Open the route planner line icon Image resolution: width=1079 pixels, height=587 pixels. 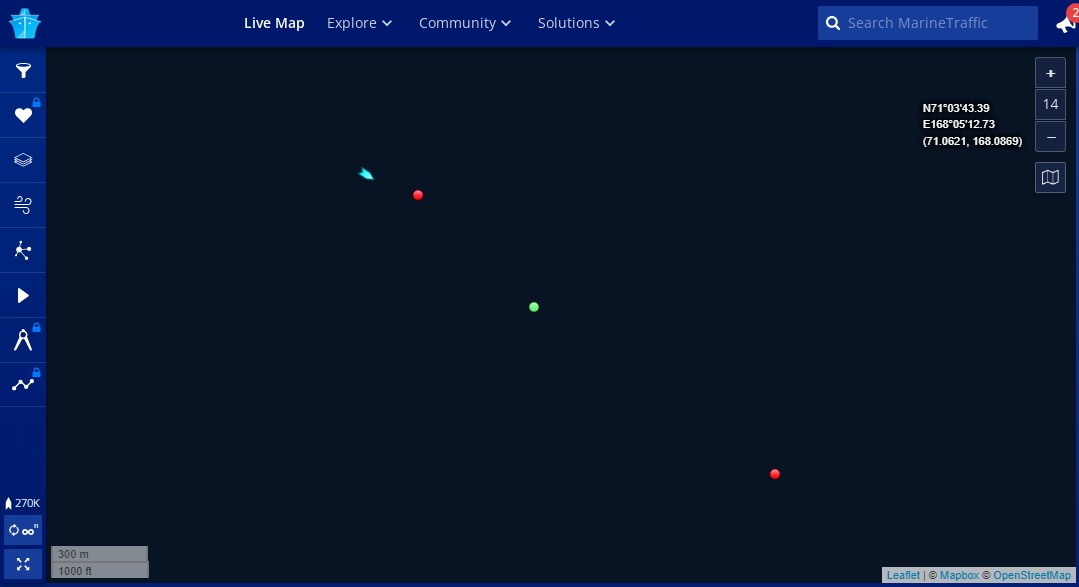pos(23,384)
